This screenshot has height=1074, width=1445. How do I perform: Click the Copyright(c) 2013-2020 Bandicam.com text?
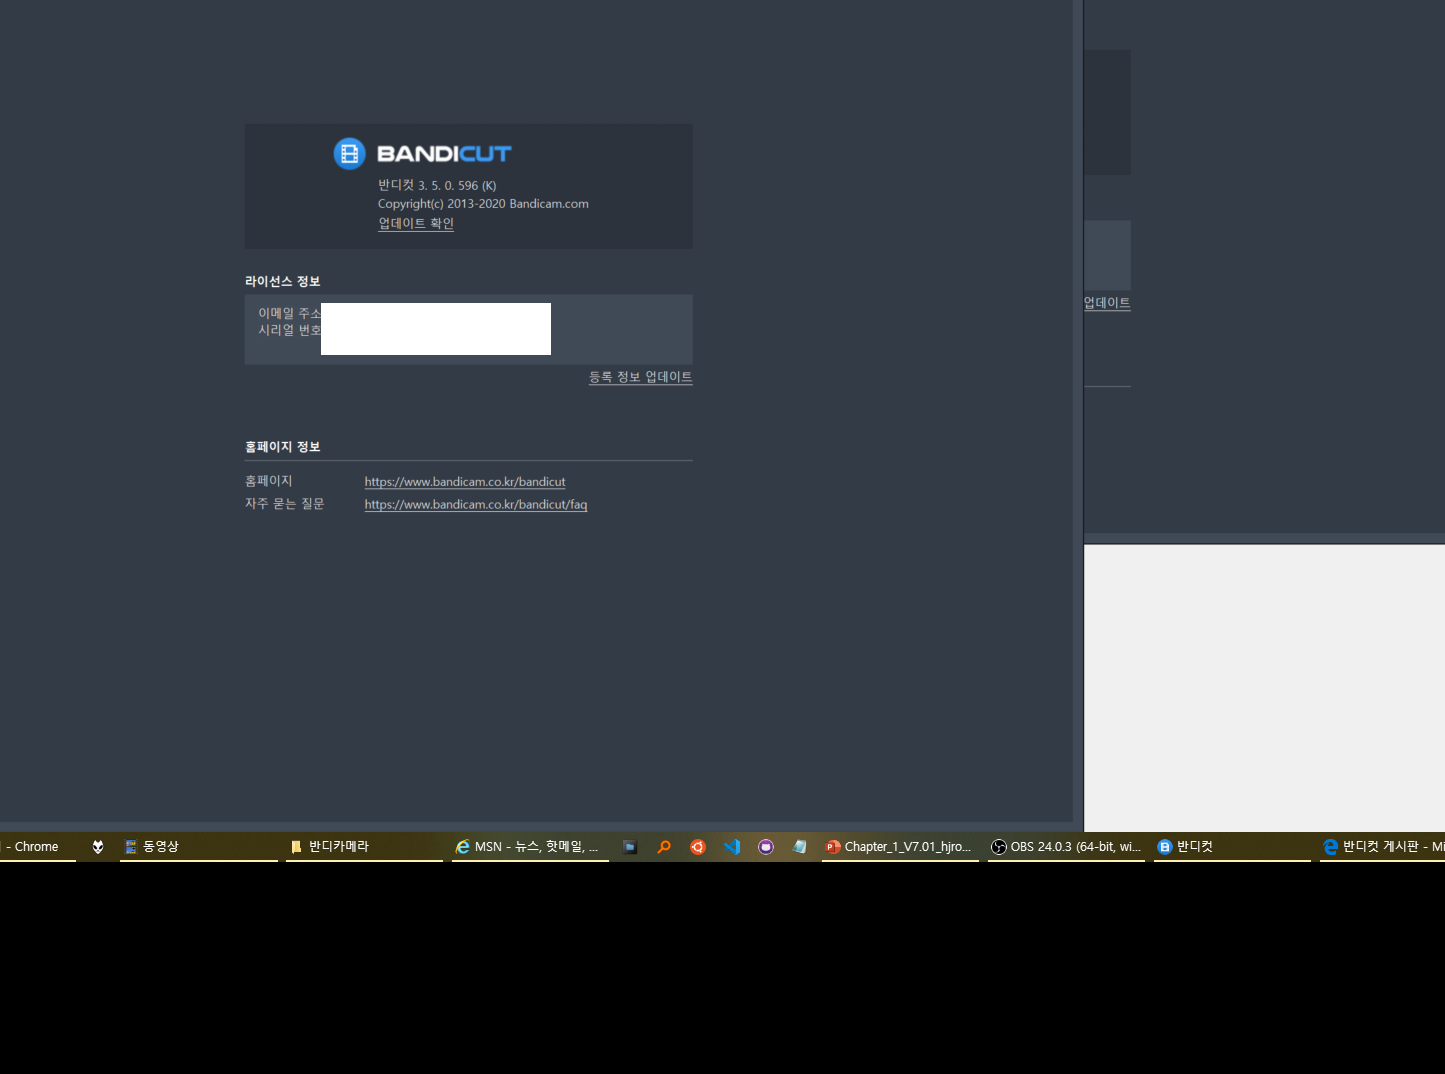click(483, 204)
